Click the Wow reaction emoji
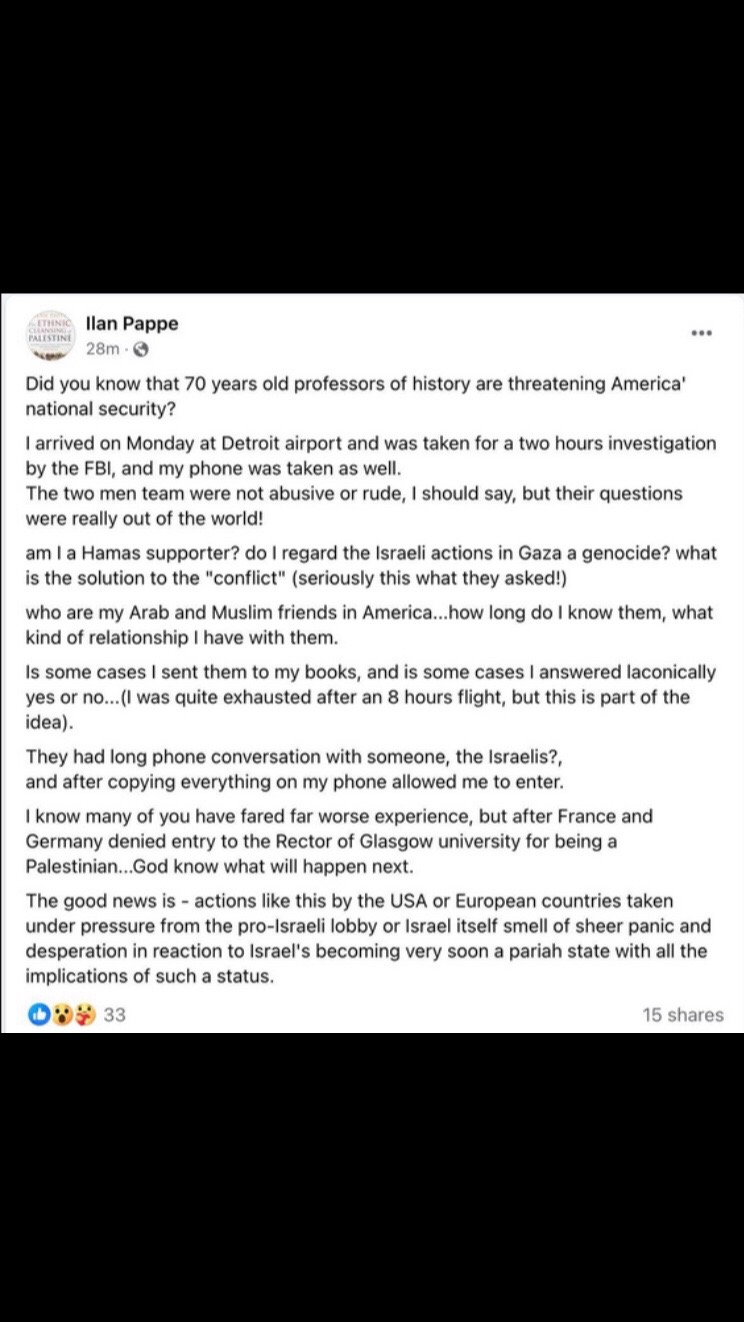Screen dimensions: 744x1322 pyautogui.click(x=62, y=1014)
